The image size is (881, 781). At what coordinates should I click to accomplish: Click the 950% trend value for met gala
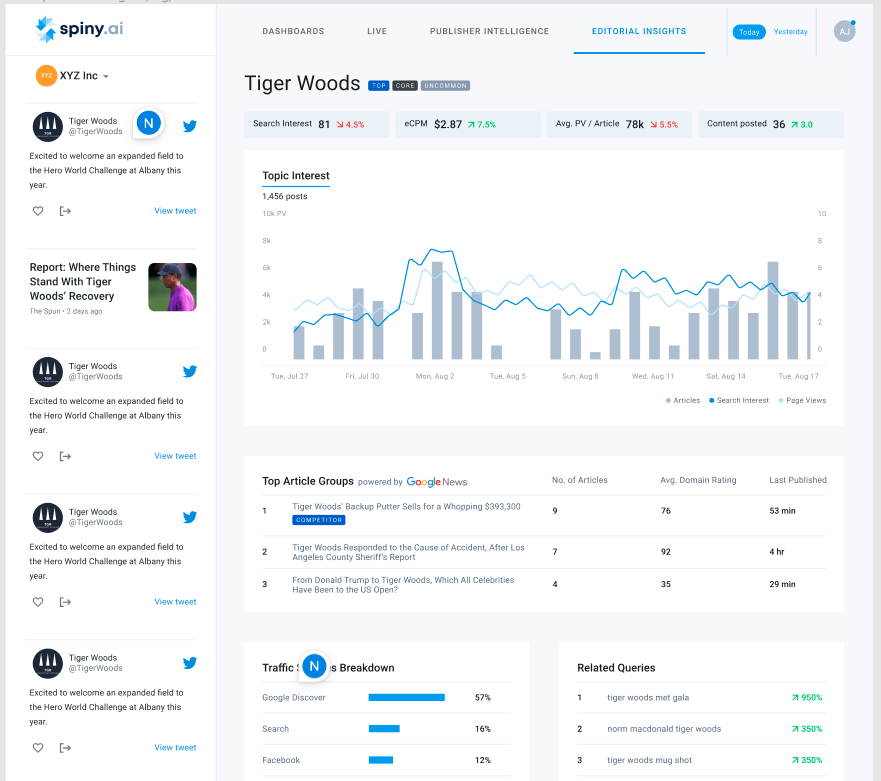tap(807, 698)
